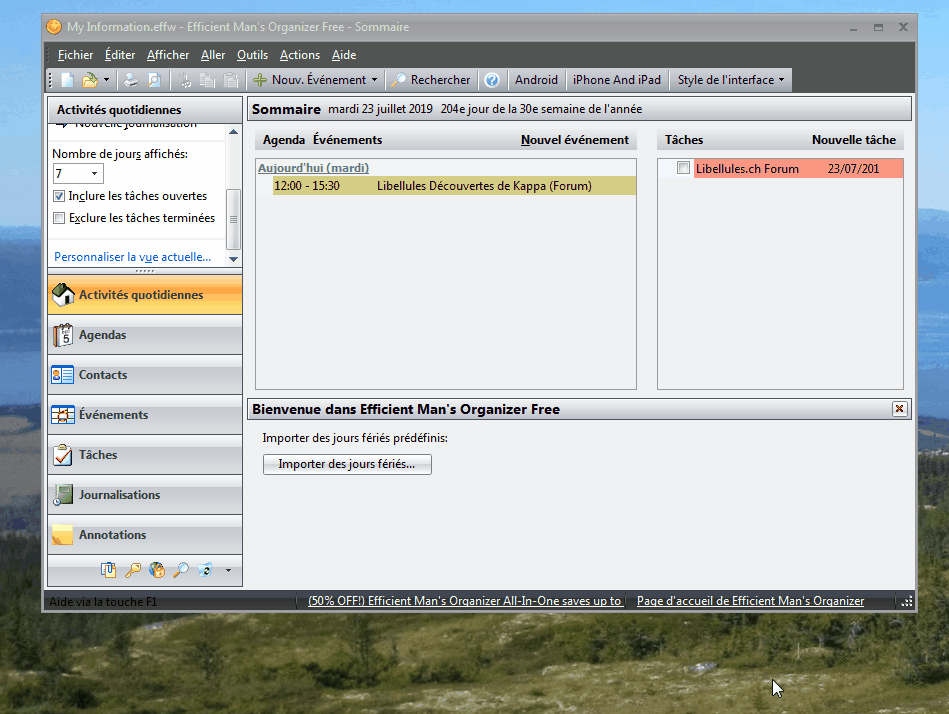Click Personnaliser la vue actuelle link

click(x=133, y=257)
